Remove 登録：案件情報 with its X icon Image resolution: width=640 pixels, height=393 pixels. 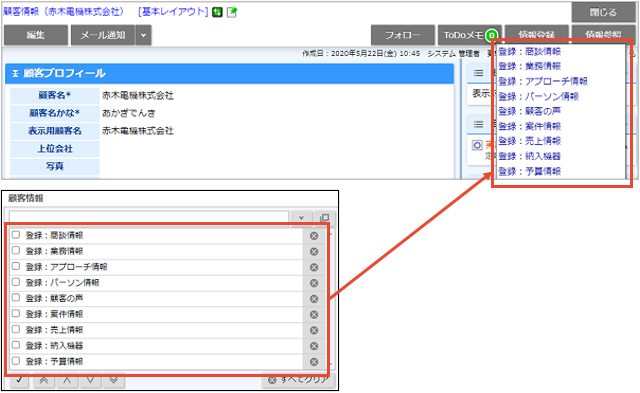click(314, 315)
